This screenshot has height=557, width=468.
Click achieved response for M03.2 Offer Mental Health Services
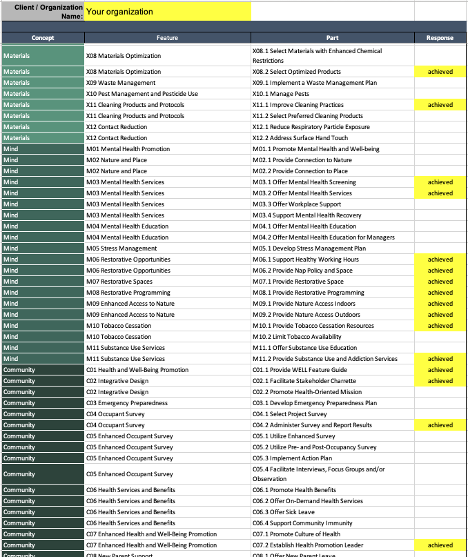(x=440, y=193)
